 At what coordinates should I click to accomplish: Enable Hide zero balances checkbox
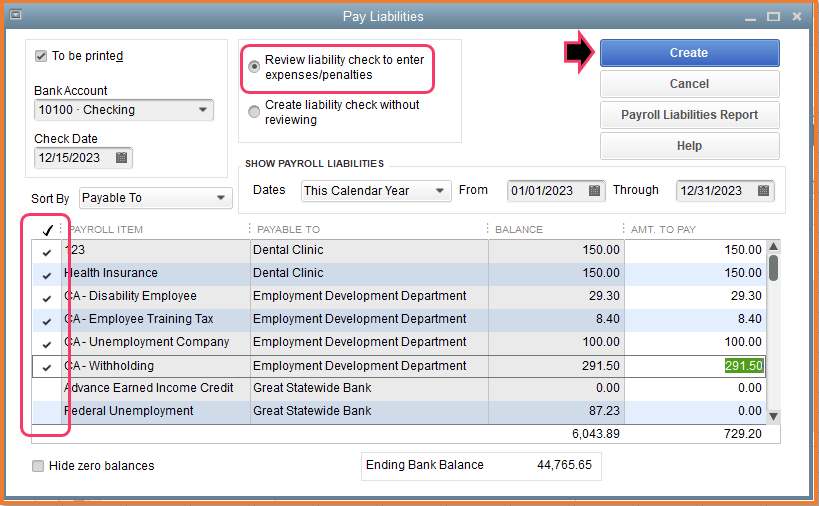(x=38, y=466)
